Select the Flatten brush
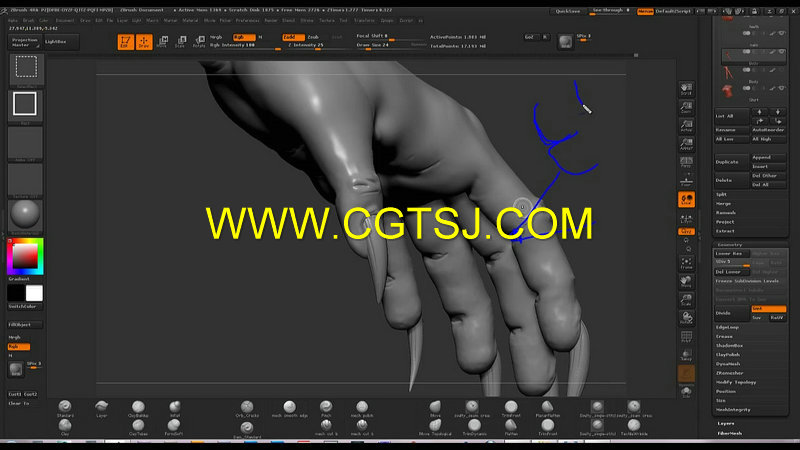 coord(511,428)
